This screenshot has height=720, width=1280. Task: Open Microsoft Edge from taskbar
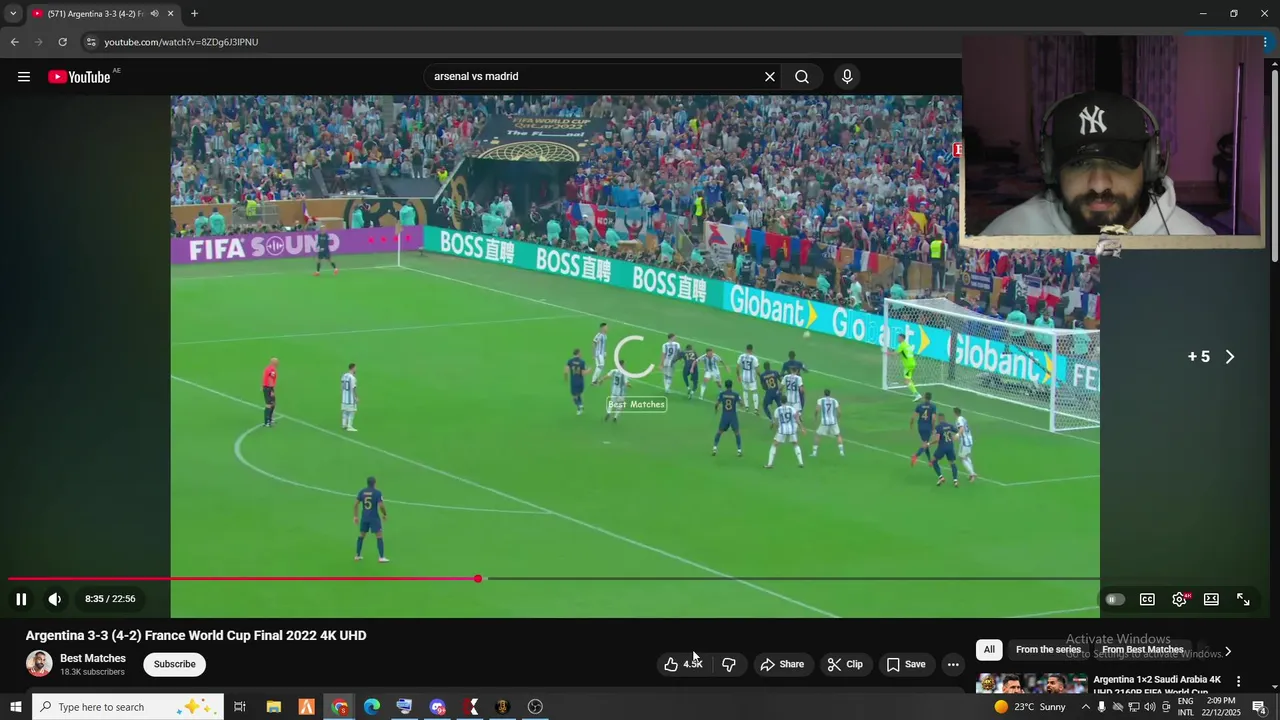(372, 707)
